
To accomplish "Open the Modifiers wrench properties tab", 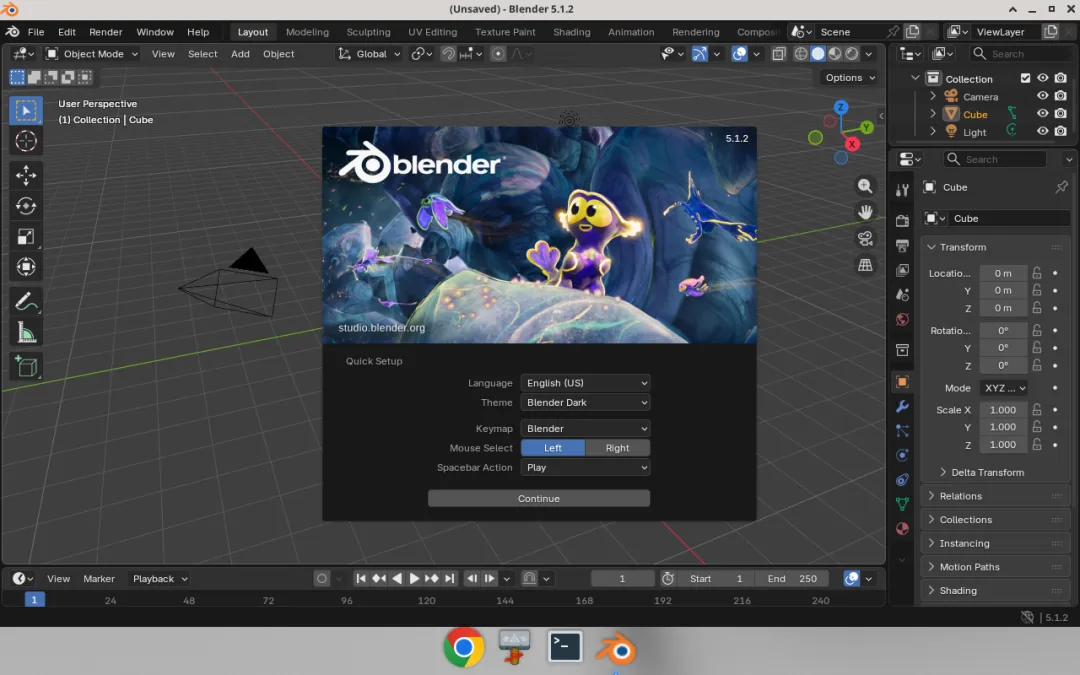I will click(902, 406).
